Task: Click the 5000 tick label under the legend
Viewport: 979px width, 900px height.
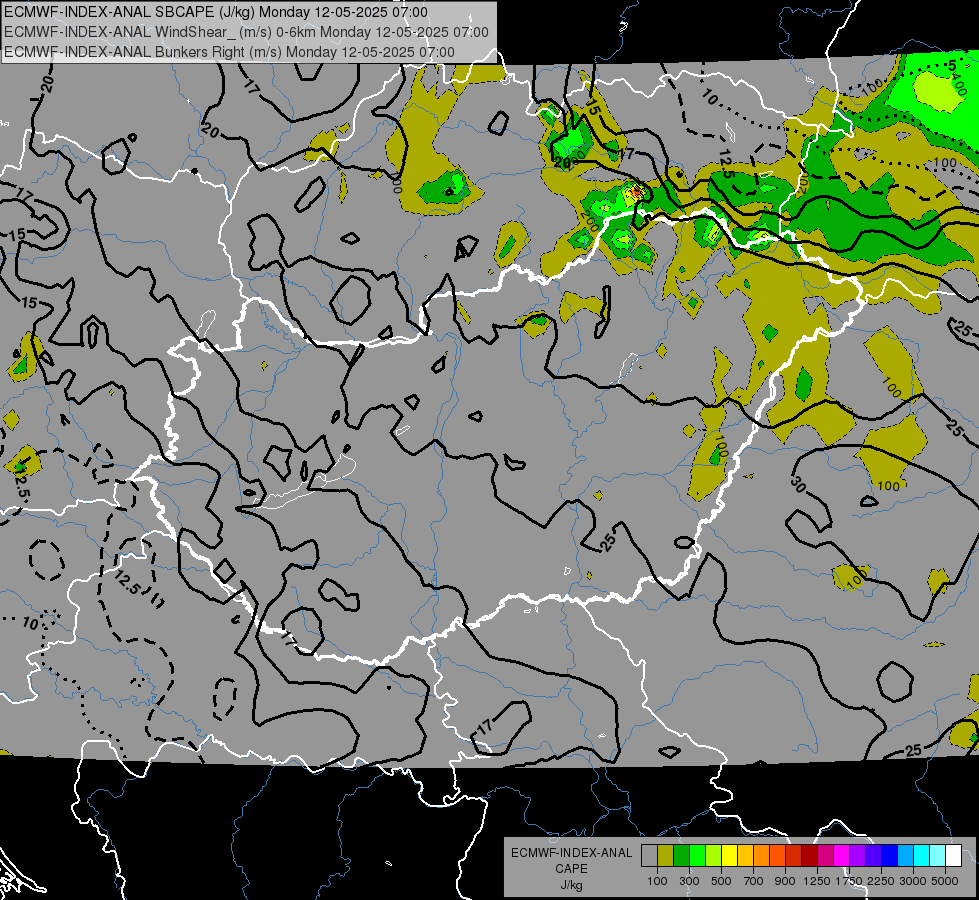Action: tap(945, 881)
